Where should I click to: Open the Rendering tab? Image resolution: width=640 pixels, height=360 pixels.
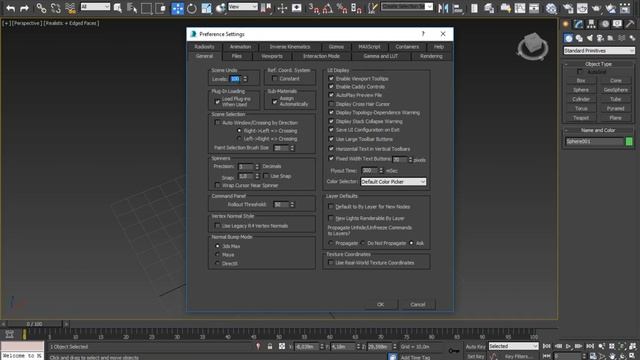pos(431,56)
